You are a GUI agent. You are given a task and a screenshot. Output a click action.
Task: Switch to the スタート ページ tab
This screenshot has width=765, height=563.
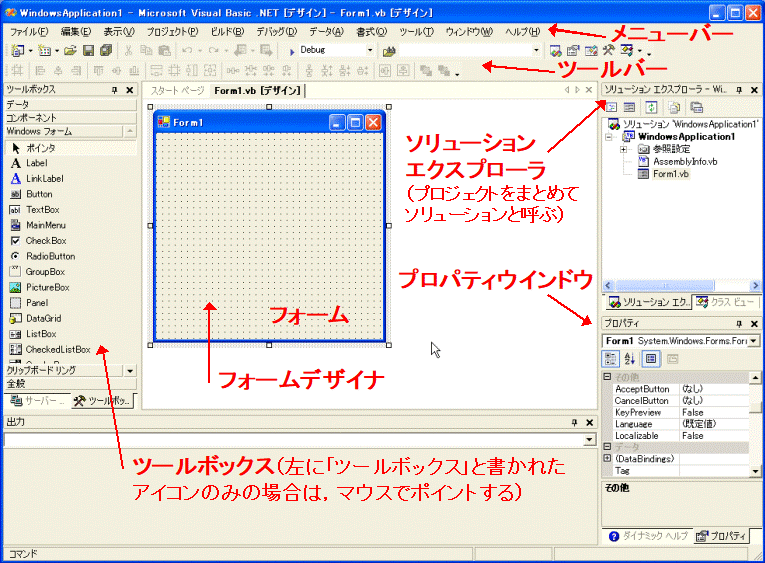coord(177,90)
